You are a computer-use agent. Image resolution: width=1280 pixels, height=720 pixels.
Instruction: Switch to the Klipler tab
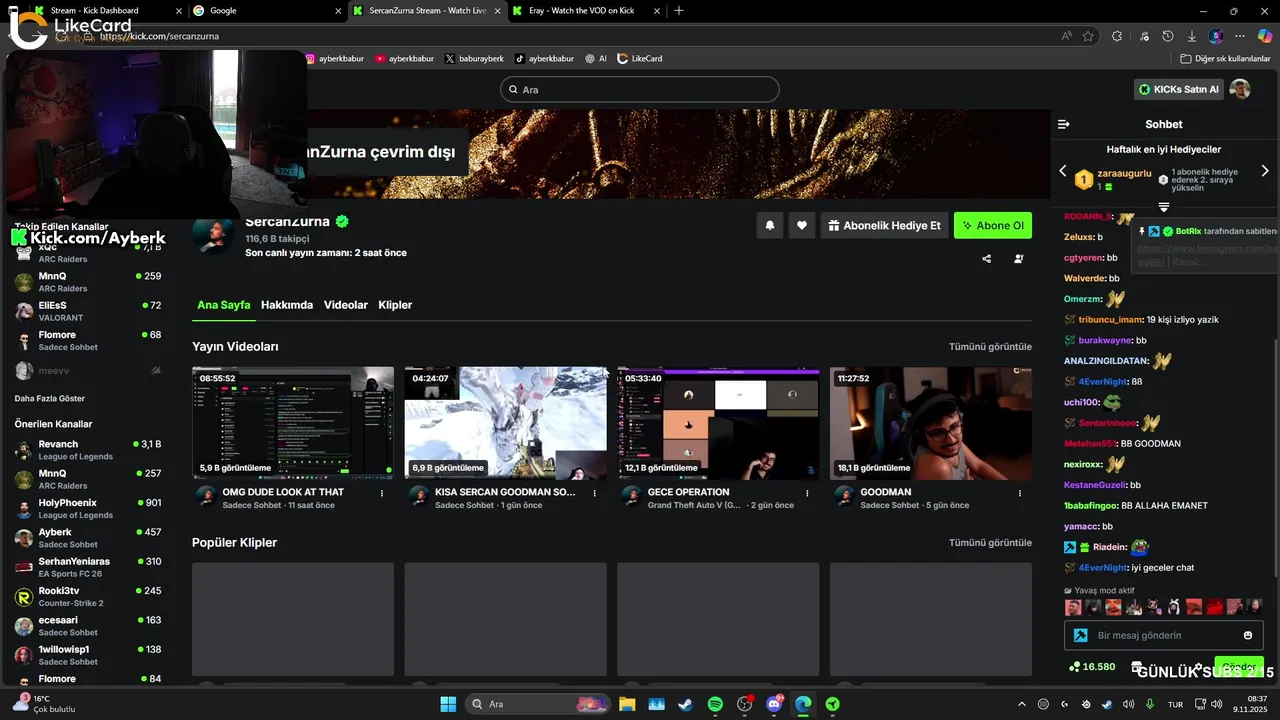pyautogui.click(x=395, y=305)
